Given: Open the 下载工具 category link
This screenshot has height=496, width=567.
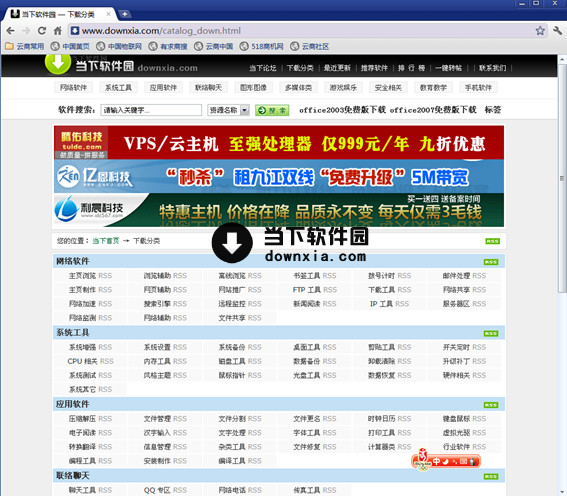Looking at the screenshot, I should [x=381, y=290].
